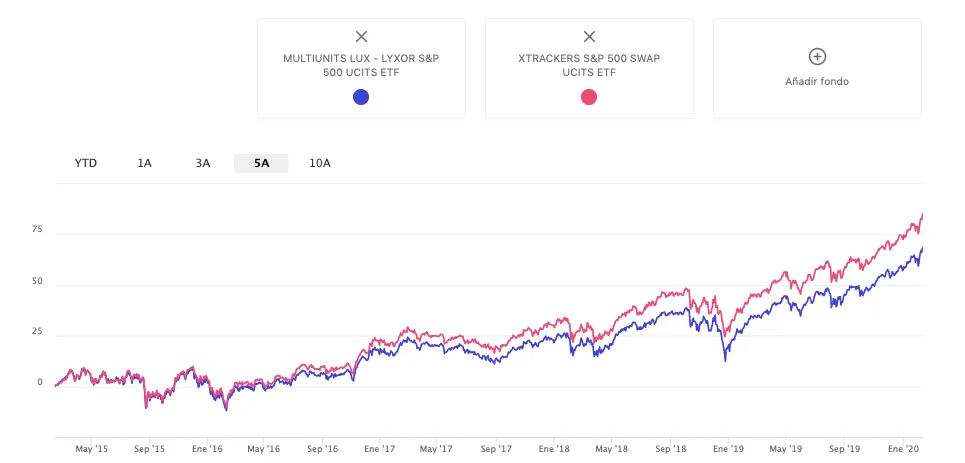965x463 pixels.
Task: Click the 50 value on y-axis
Action: (x=37, y=281)
